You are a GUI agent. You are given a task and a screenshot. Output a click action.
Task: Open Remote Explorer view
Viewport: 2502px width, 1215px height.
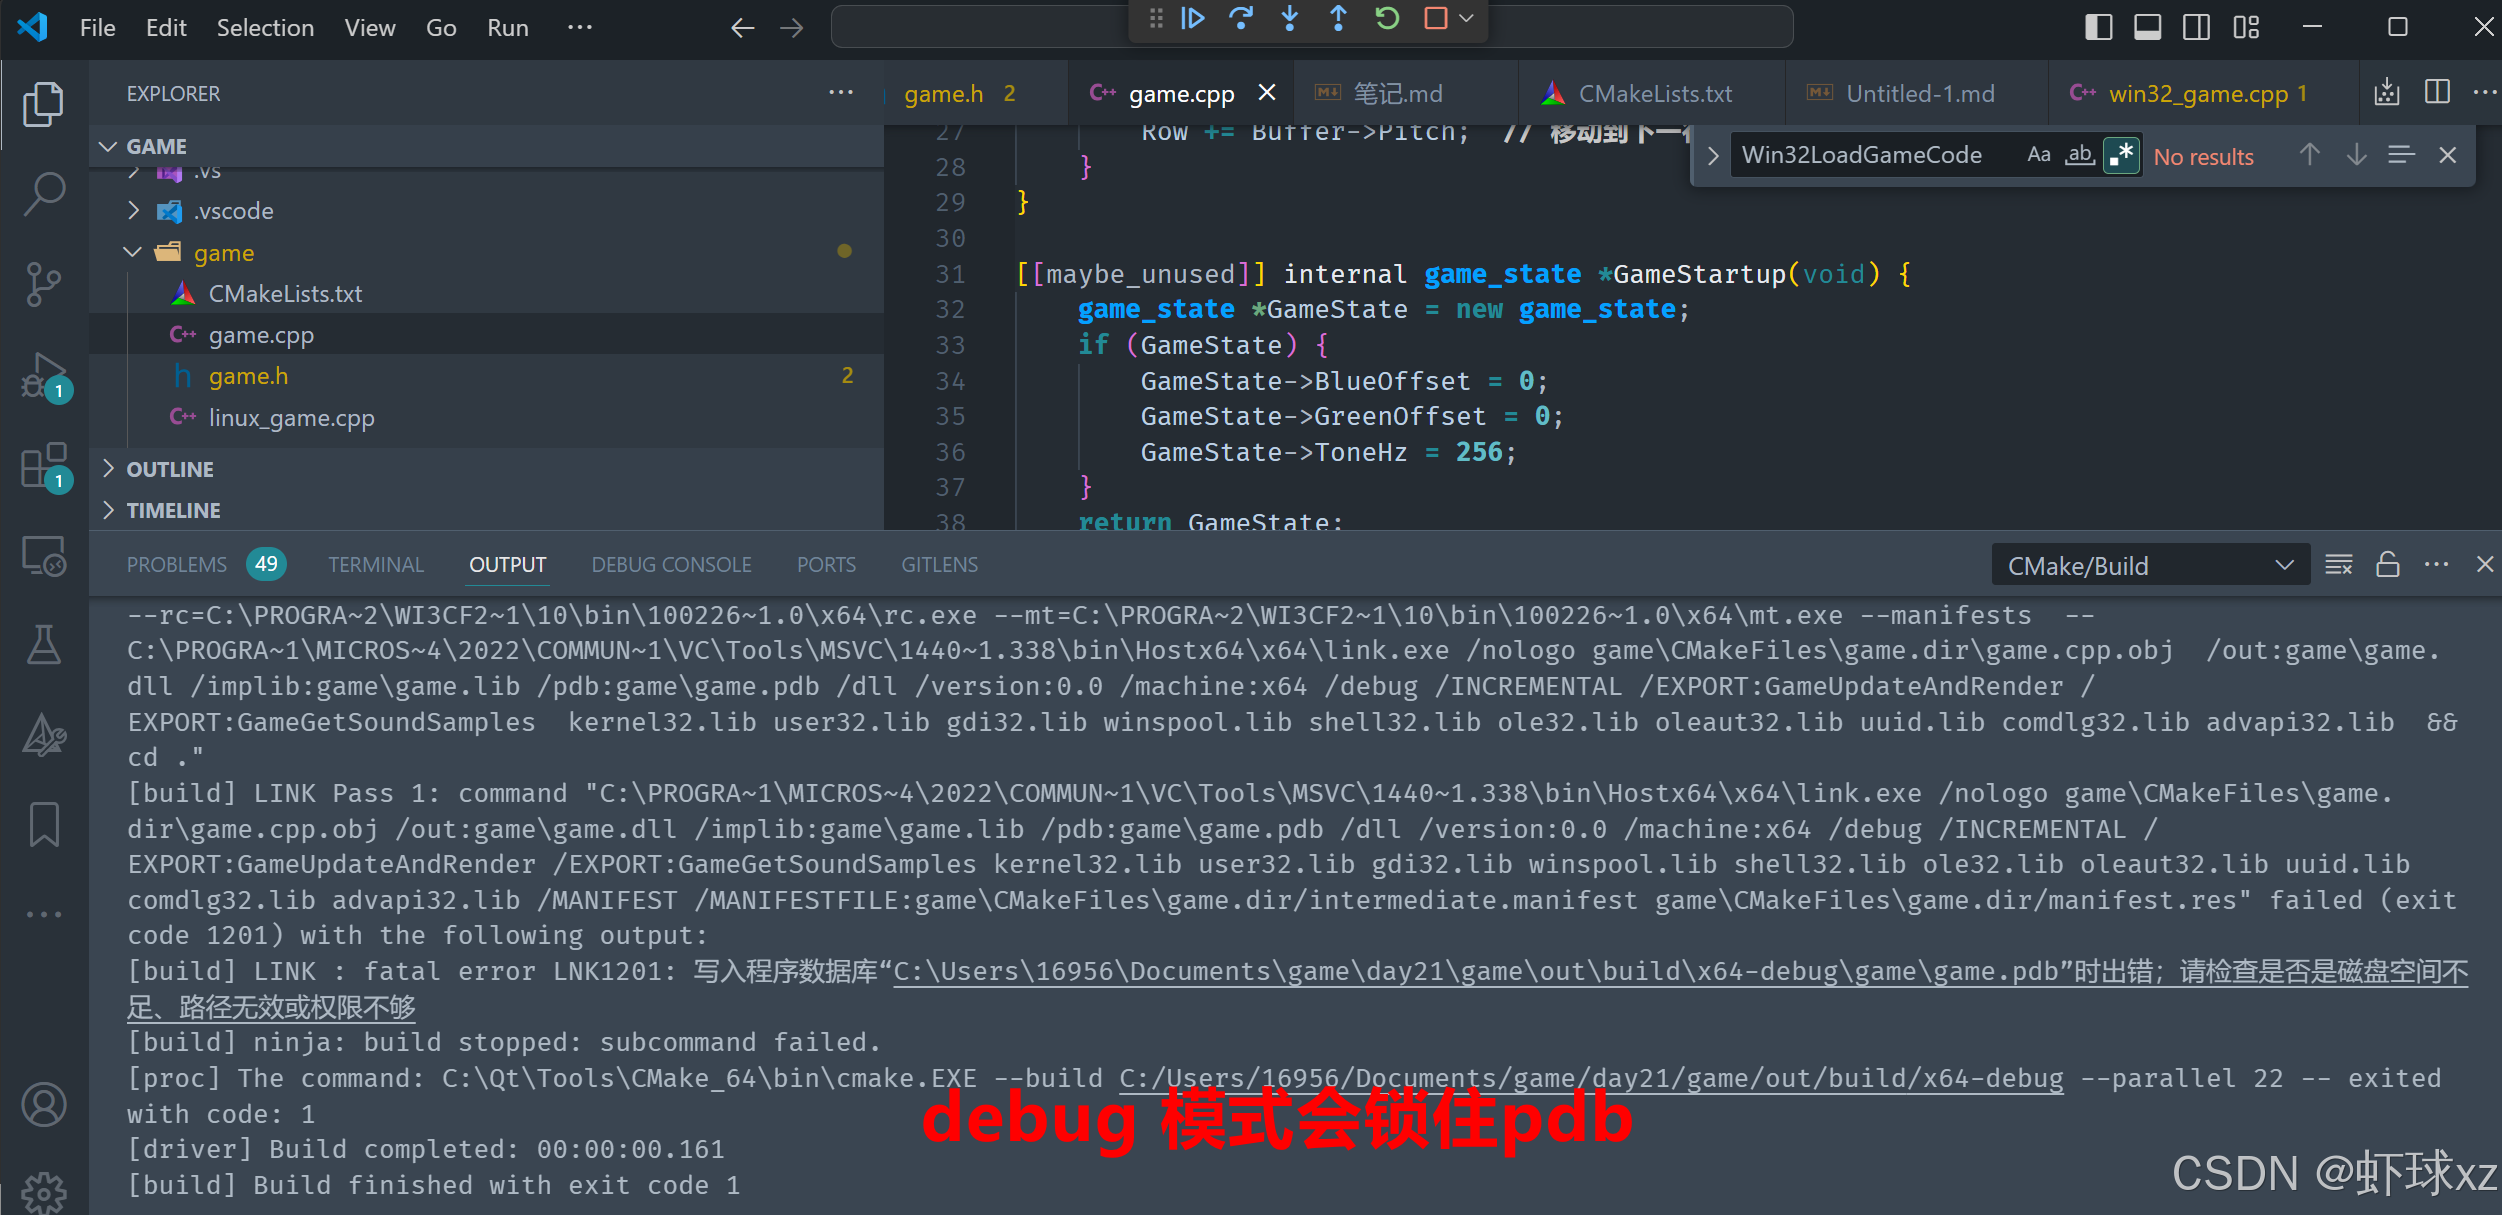click(43, 556)
